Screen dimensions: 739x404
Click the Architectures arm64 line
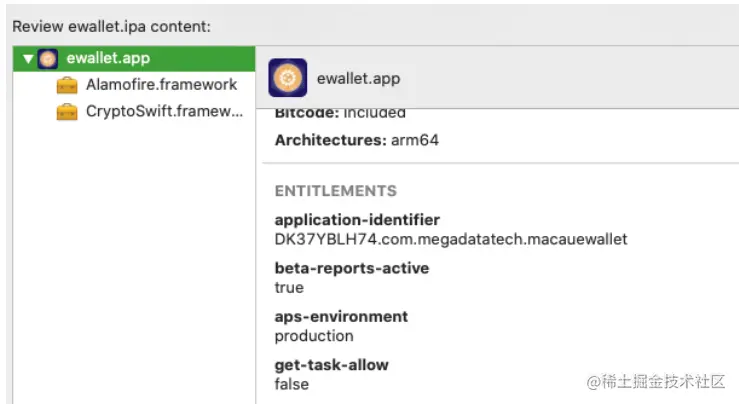[x=356, y=141]
